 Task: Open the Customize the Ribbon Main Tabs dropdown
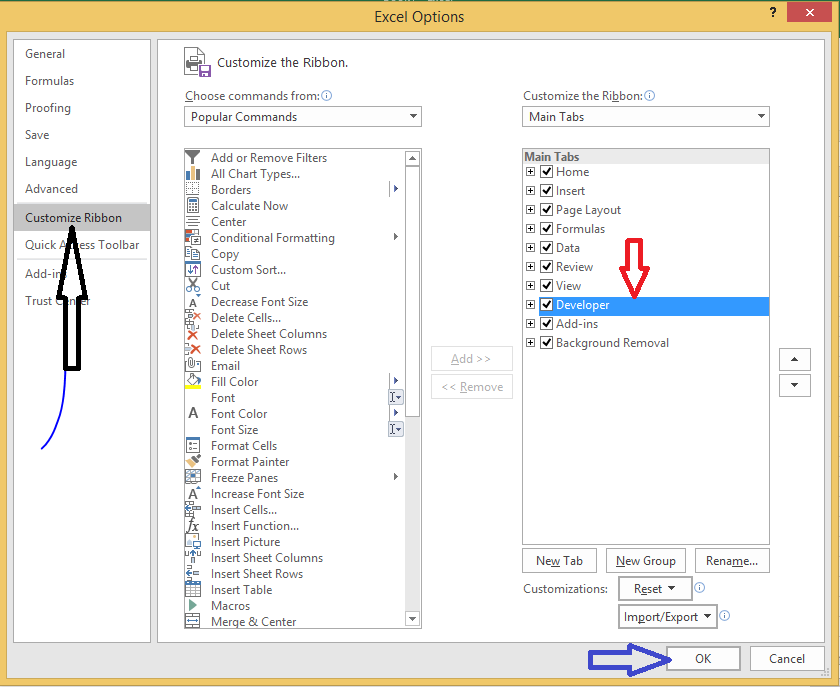(x=646, y=116)
